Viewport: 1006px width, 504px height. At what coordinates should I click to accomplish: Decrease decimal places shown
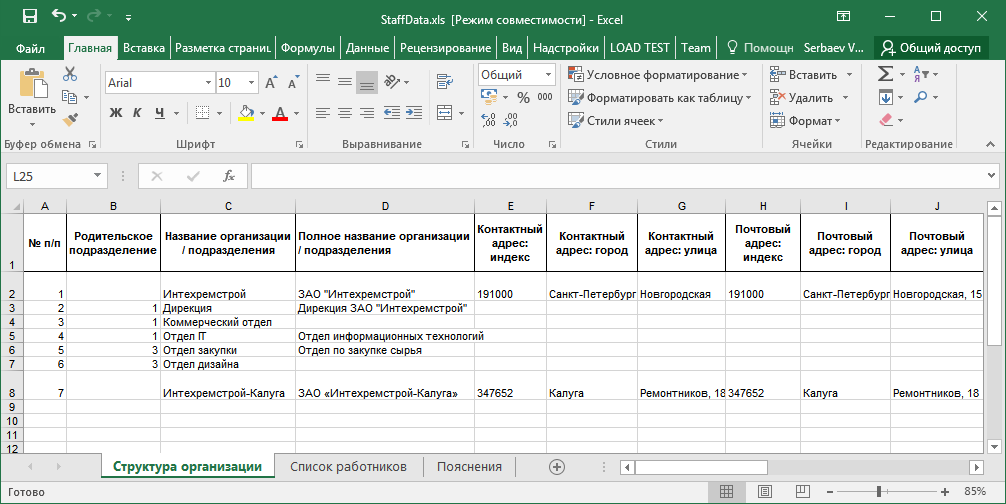pos(511,120)
